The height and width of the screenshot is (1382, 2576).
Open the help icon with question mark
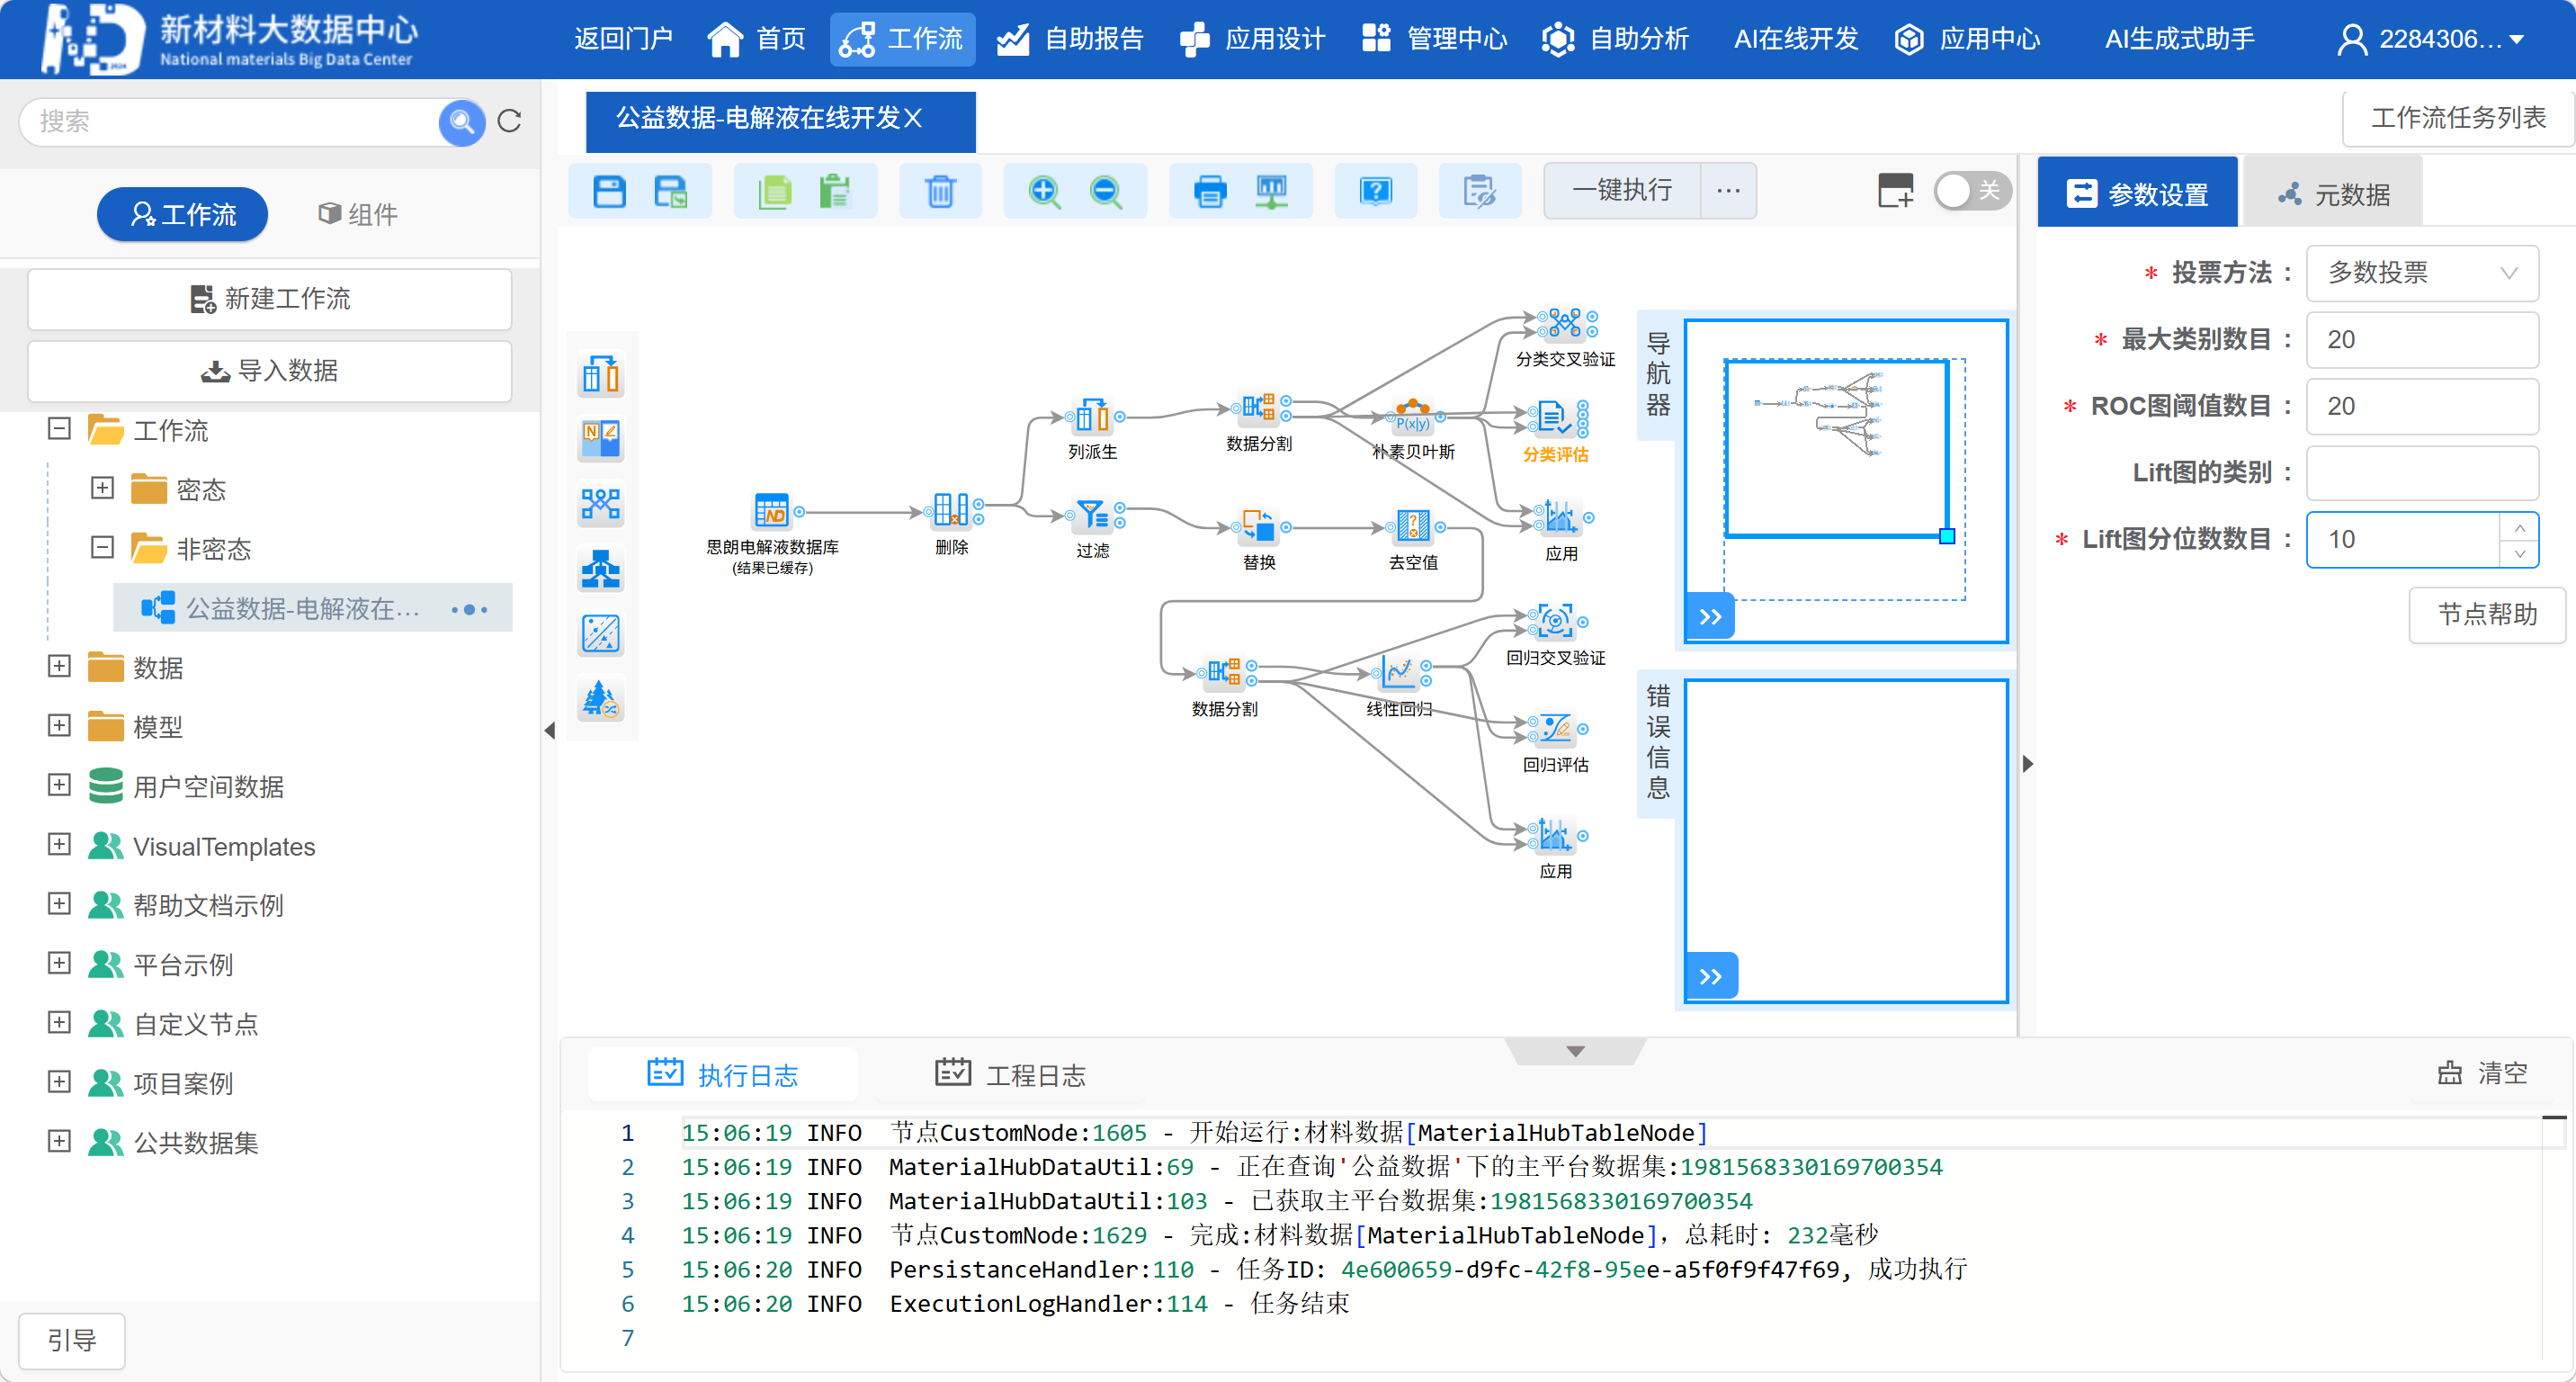pos(1375,190)
